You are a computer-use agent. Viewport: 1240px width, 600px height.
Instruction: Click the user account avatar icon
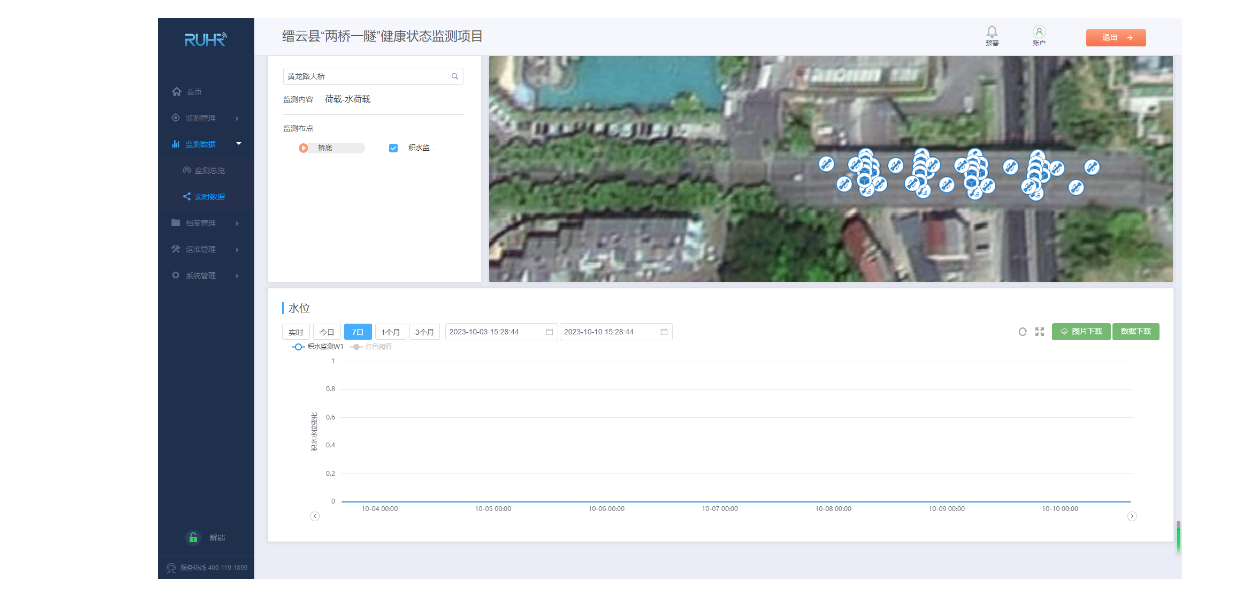point(1039,33)
